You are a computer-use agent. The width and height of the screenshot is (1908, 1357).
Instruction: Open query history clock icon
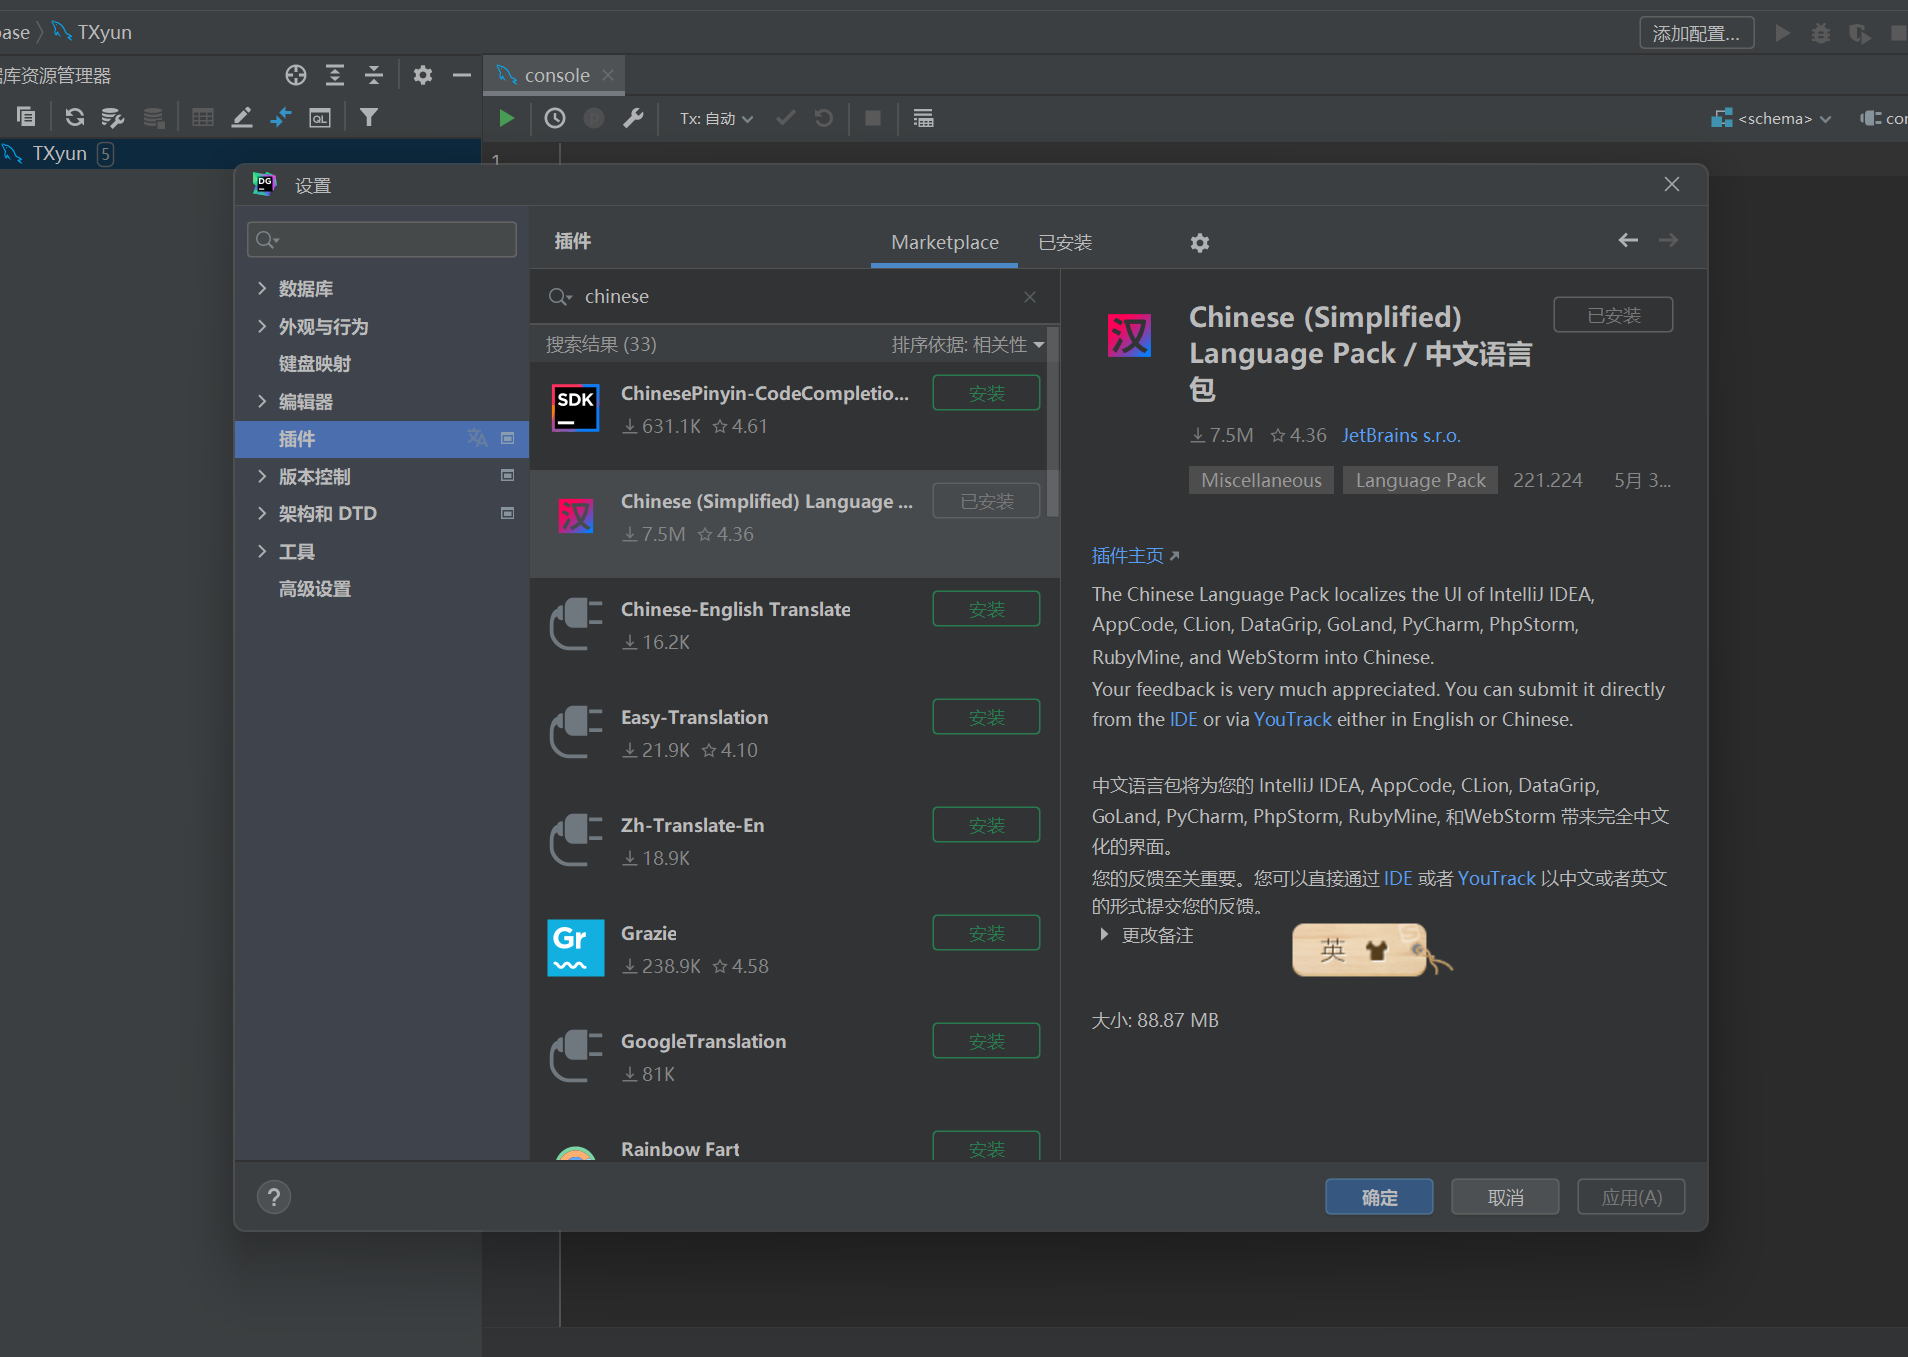(x=555, y=118)
